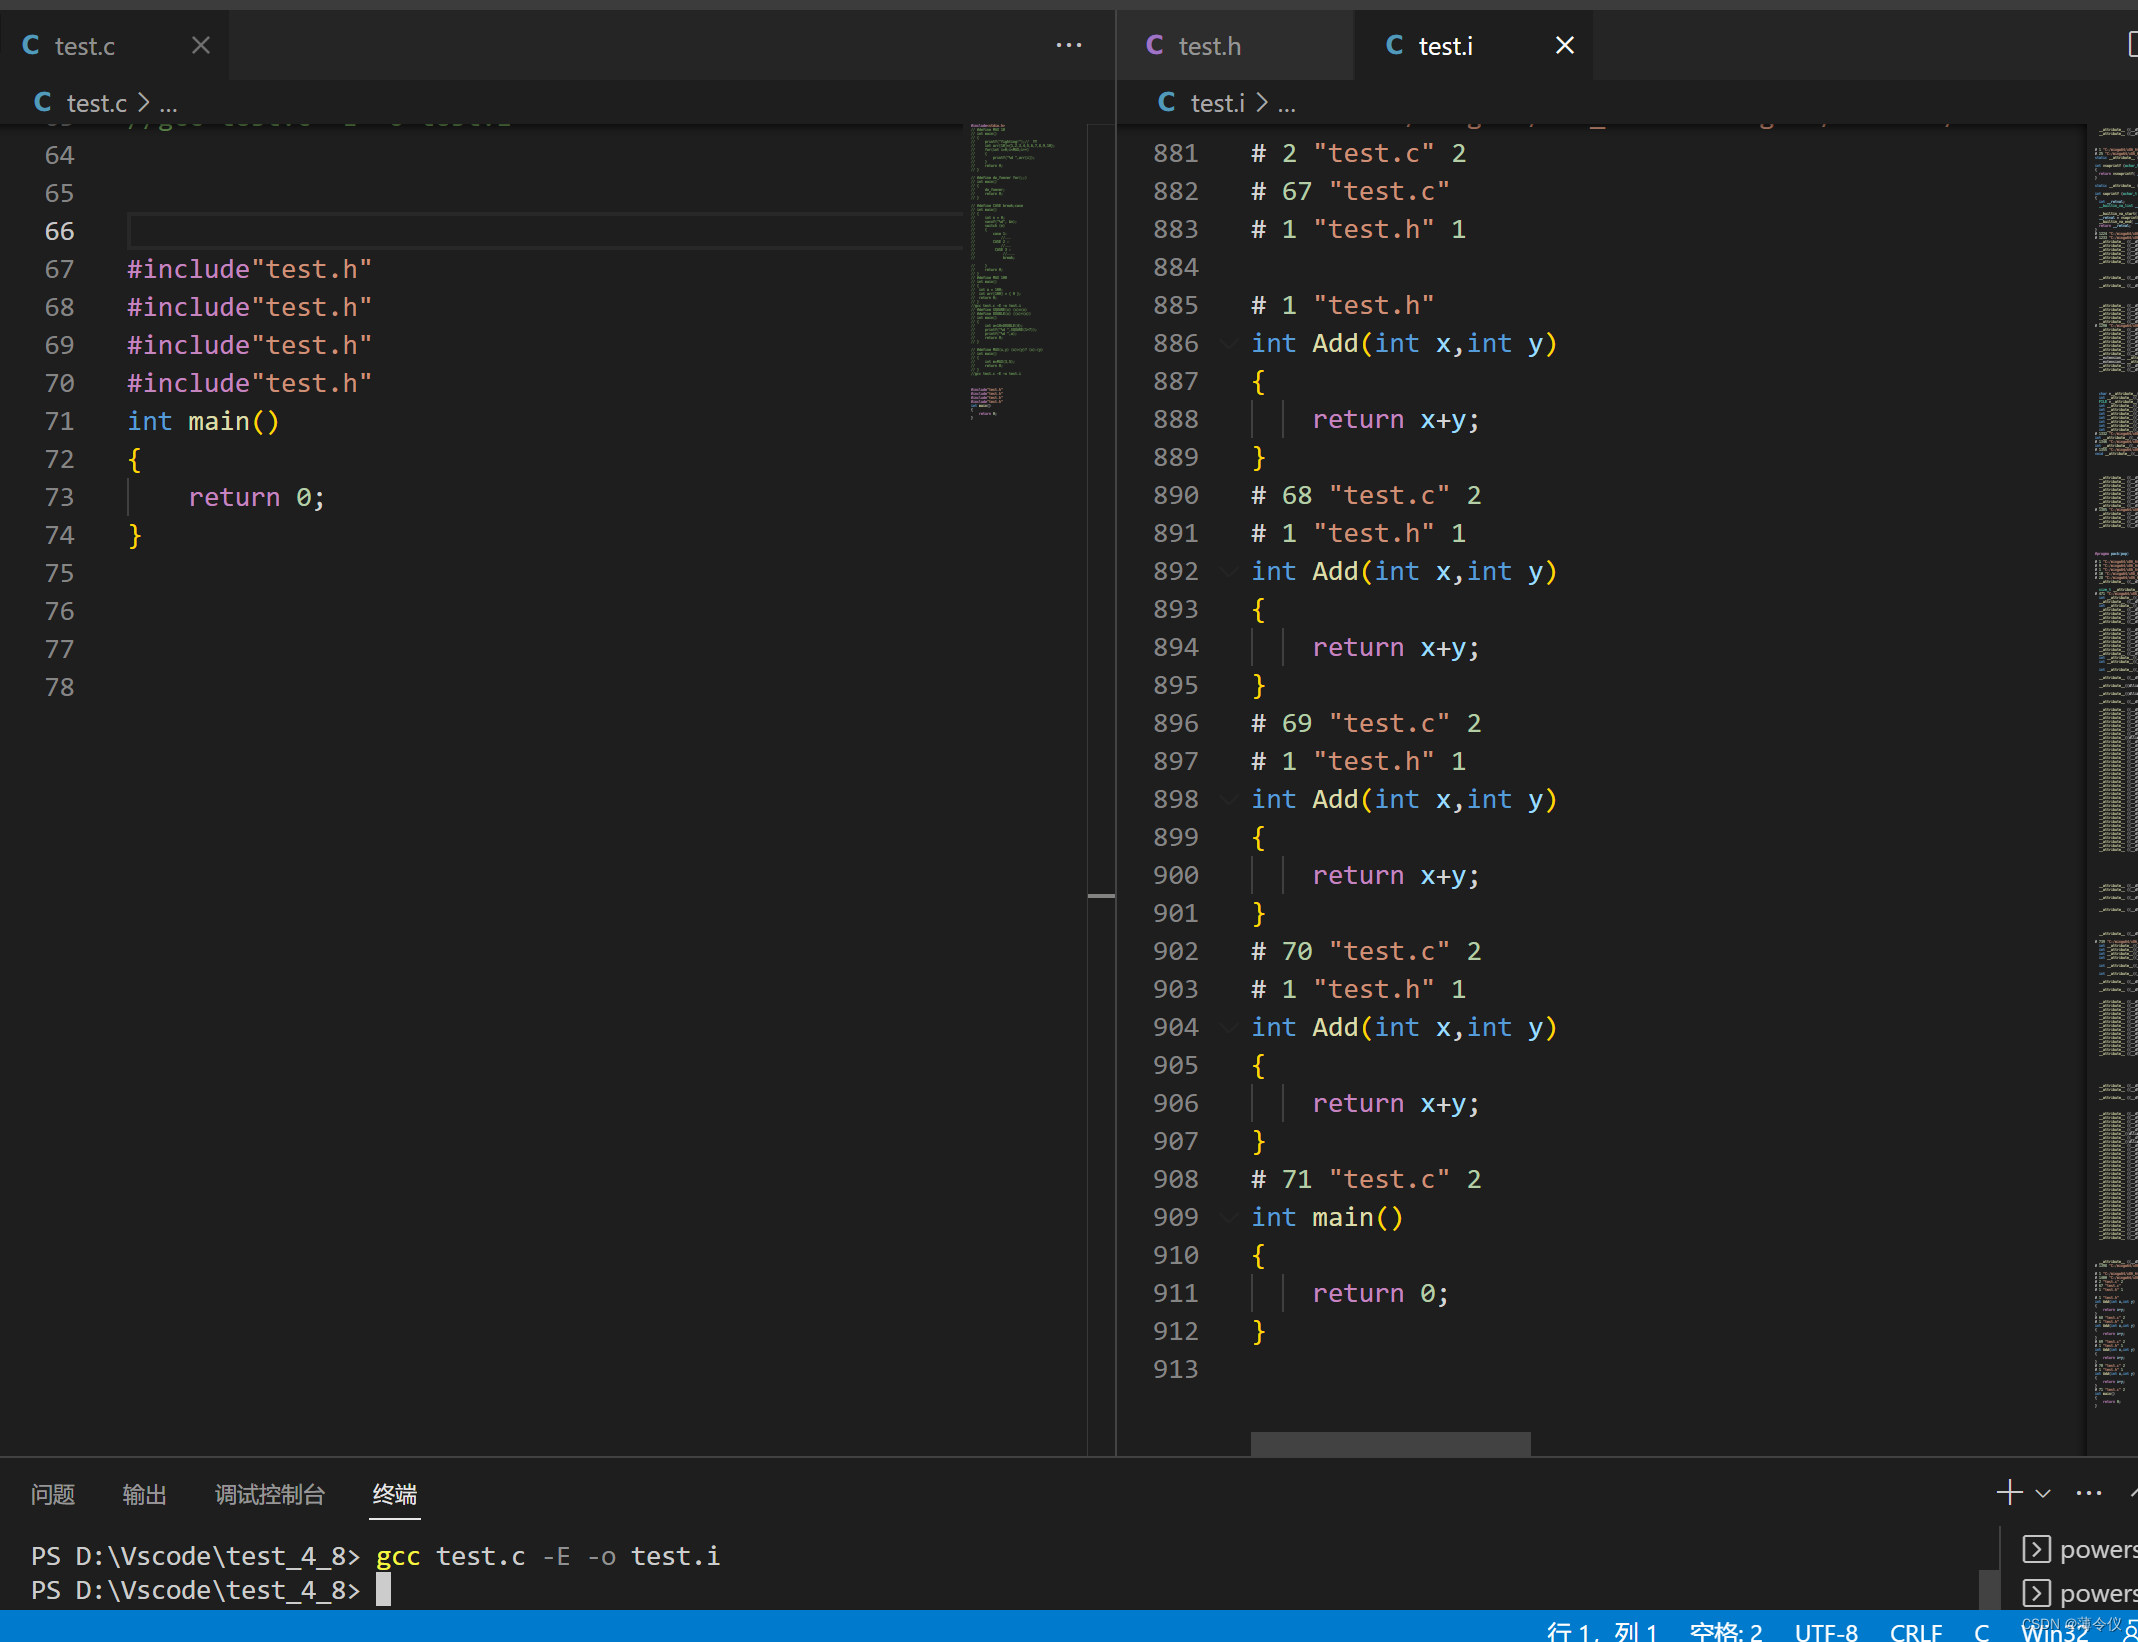This screenshot has height=1642, width=2138.
Task: Click the test.c breadcrumb file name
Action: pyautogui.click(x=96, y=103)
